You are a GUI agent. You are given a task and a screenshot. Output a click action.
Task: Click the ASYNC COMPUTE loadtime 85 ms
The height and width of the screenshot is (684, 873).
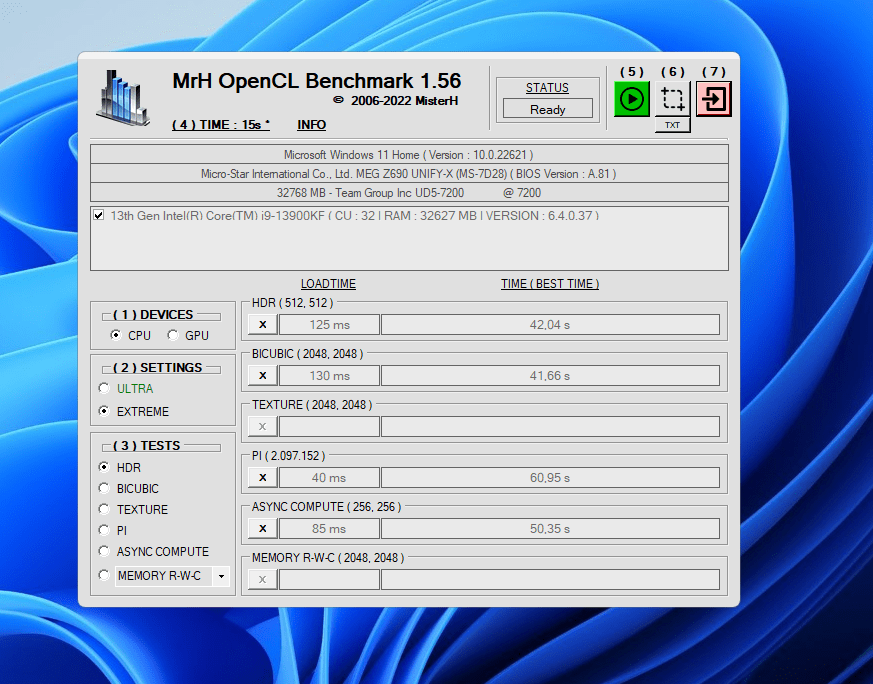[330, 529]
